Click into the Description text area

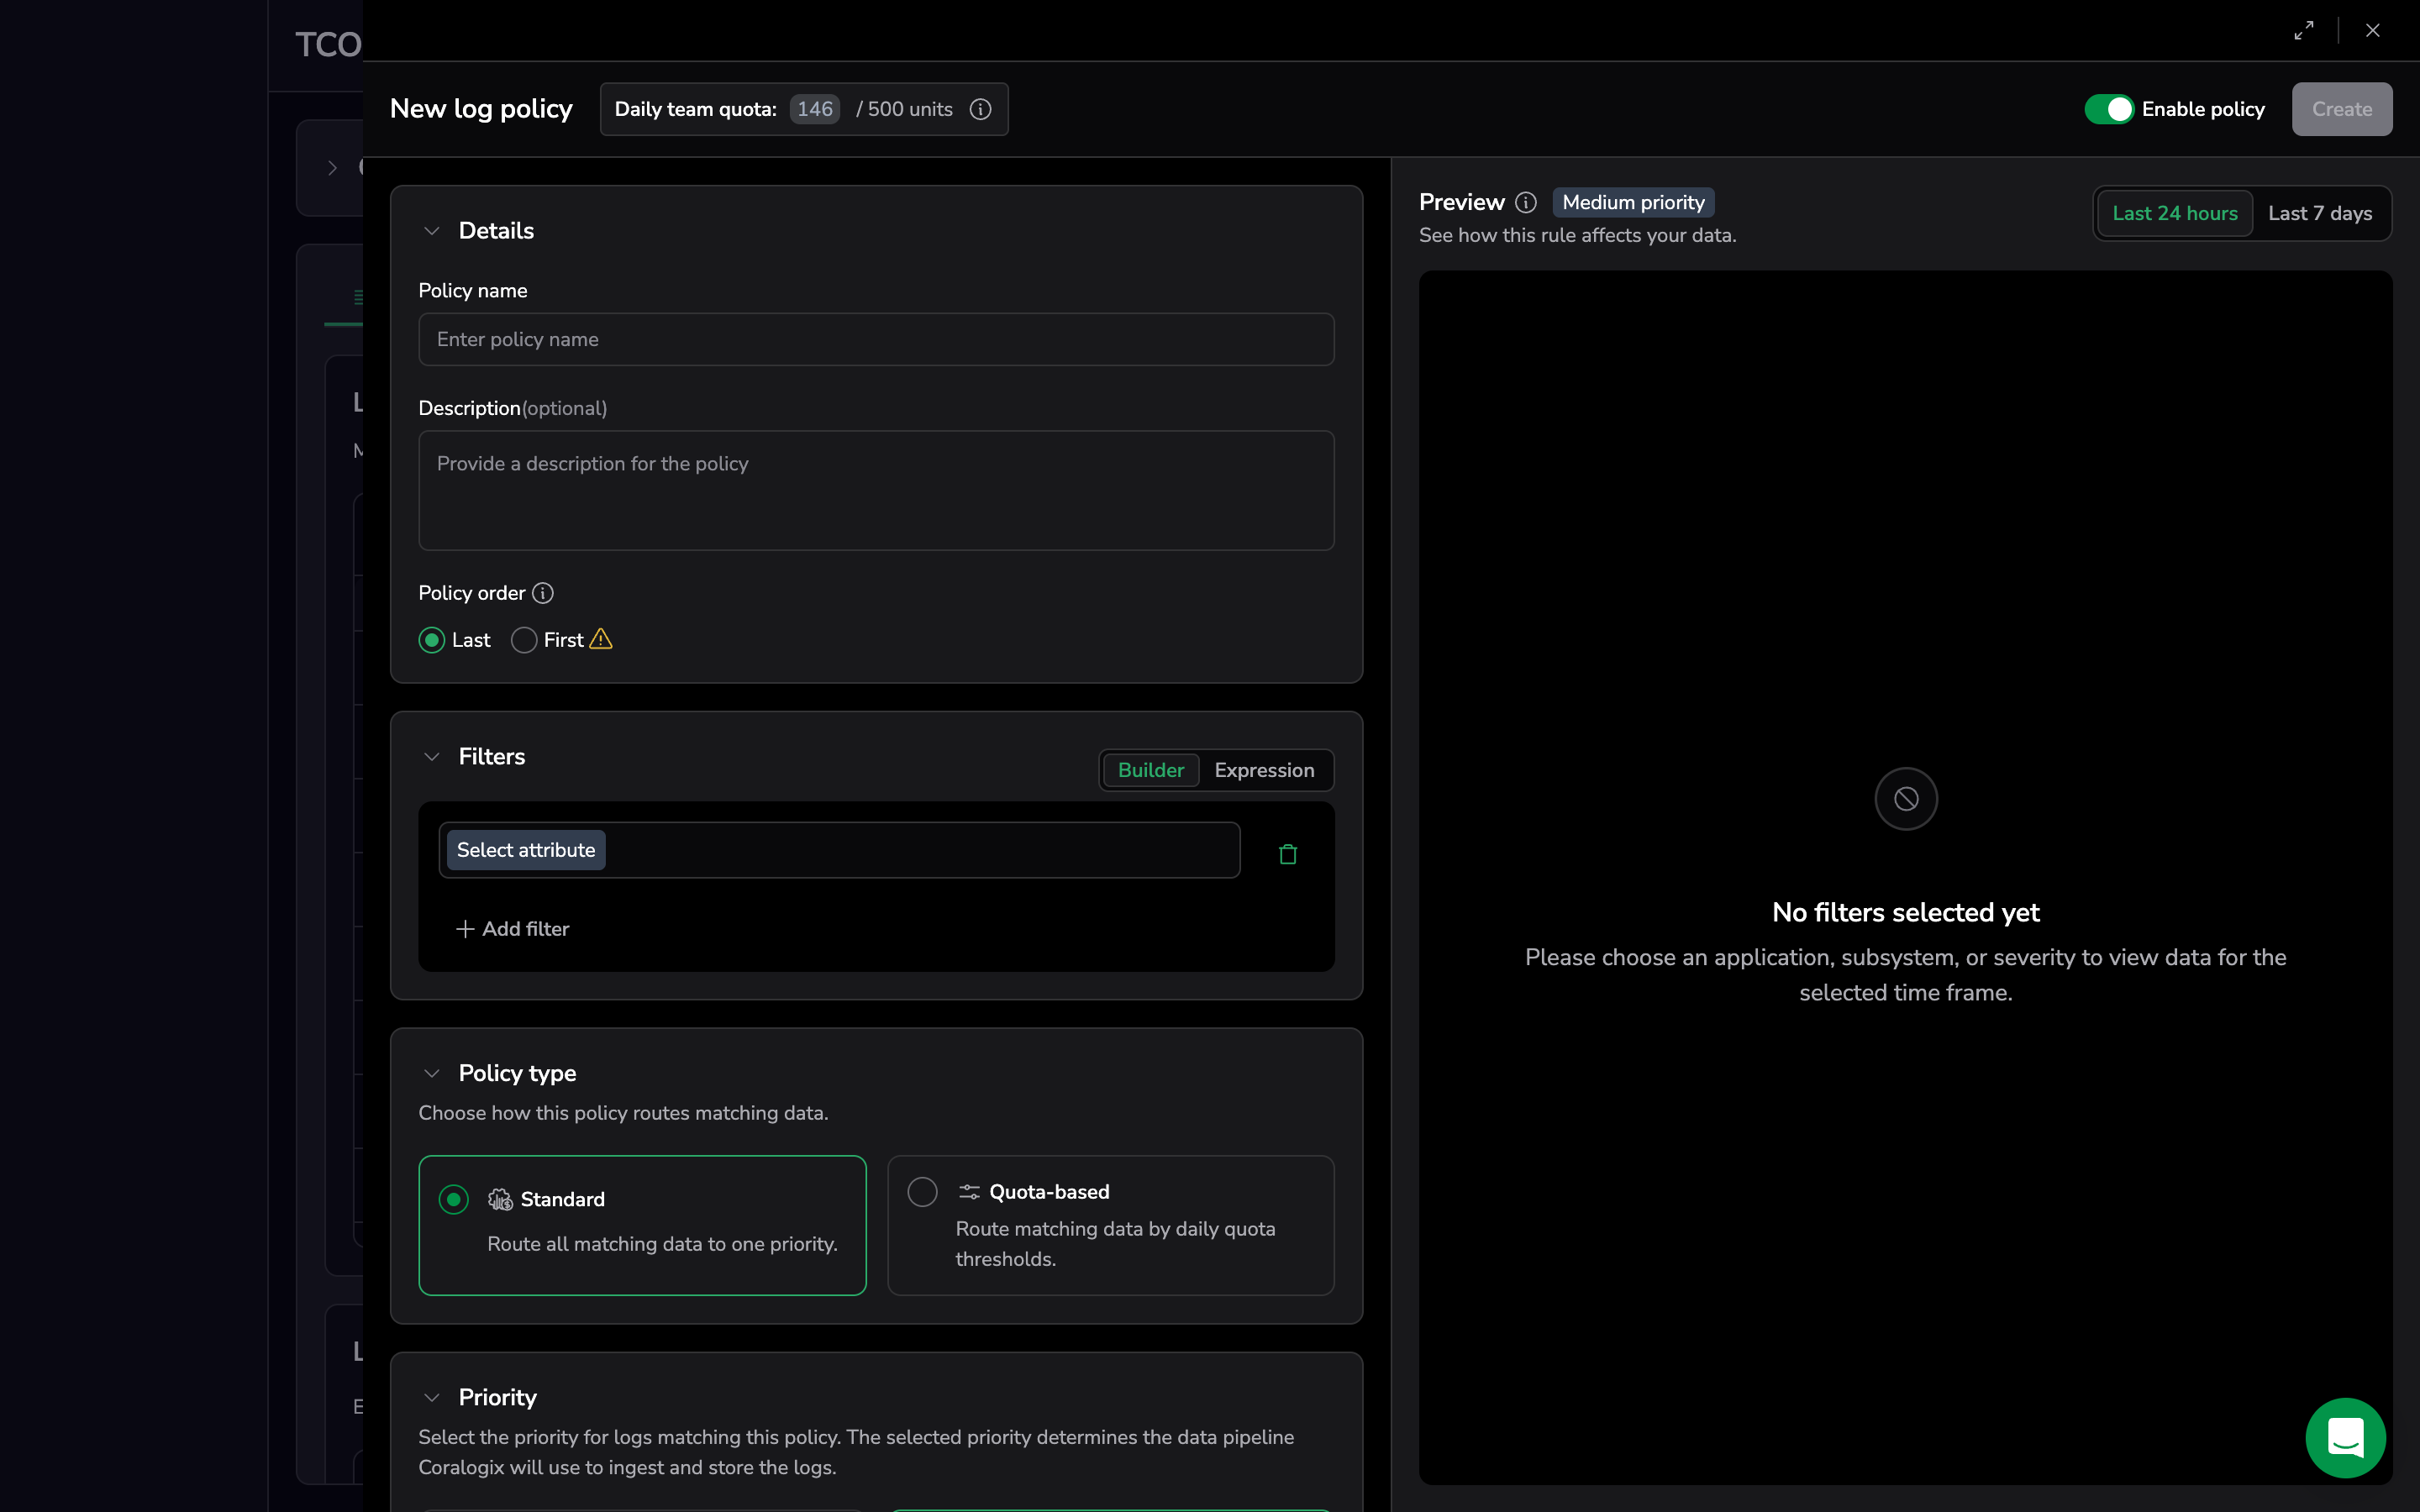pos(876,491)
